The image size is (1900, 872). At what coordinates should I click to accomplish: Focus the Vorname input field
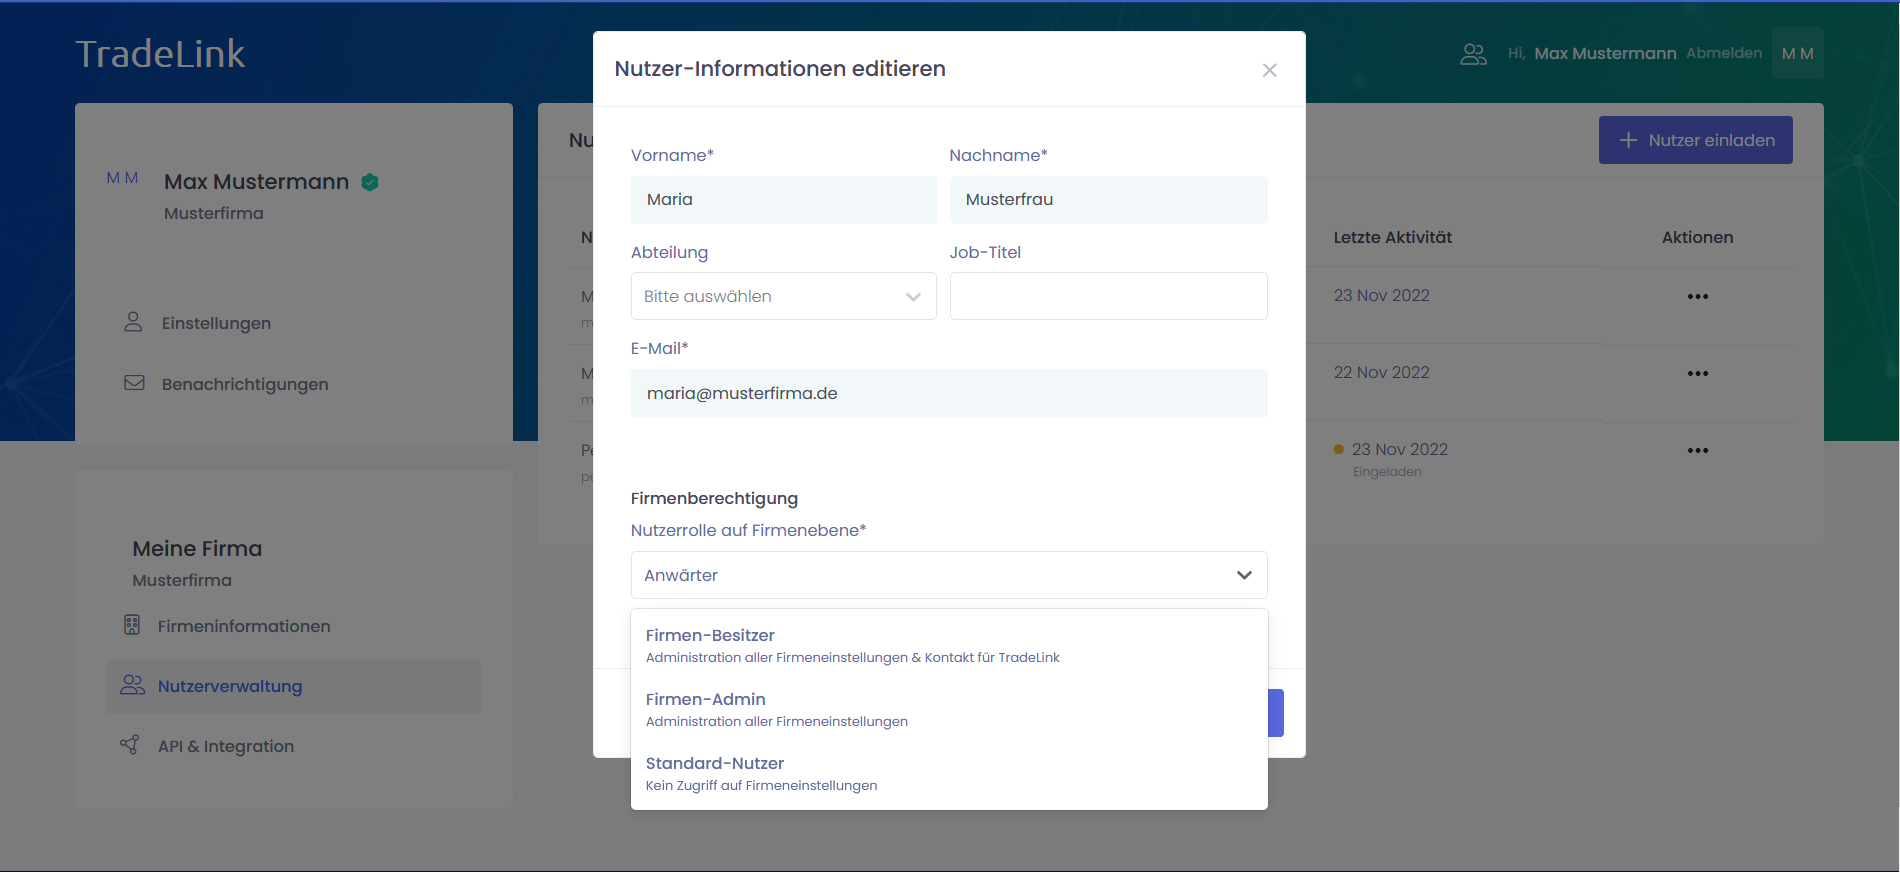(x=783, y=200)
